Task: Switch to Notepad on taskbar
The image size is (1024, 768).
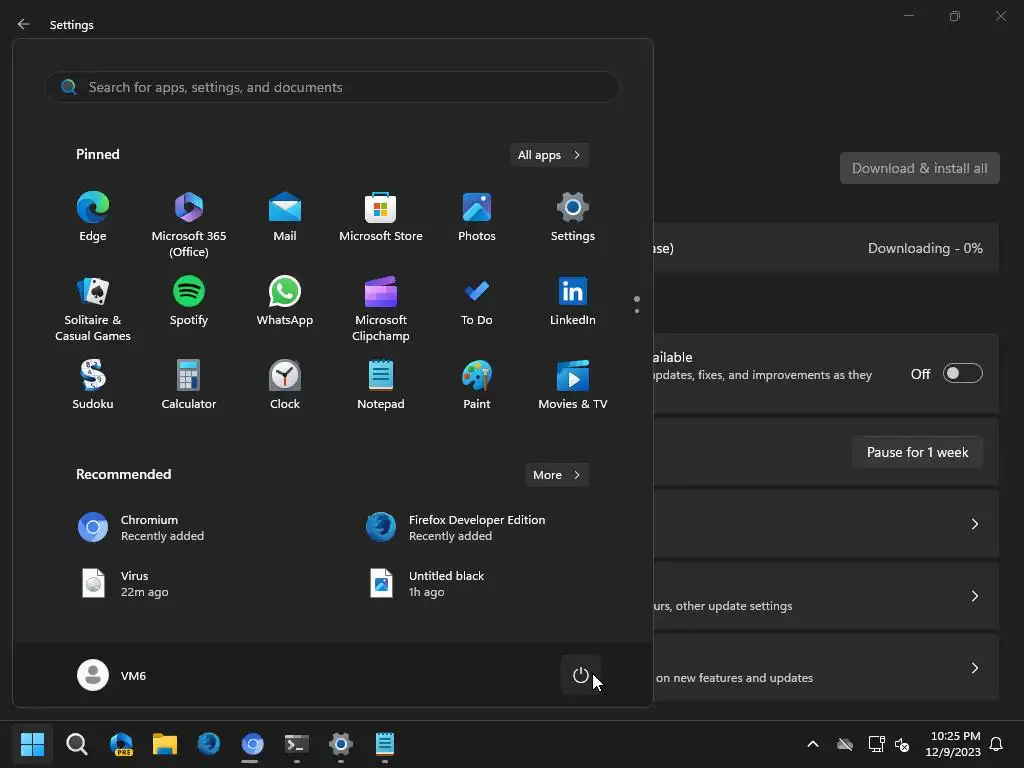Action: 385,744
